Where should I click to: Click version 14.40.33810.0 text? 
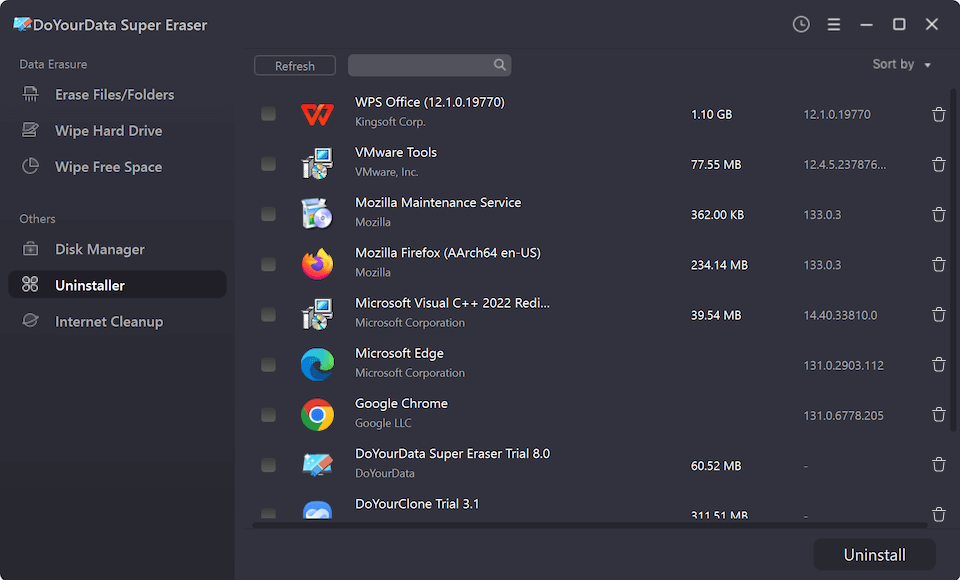point(840,315)
